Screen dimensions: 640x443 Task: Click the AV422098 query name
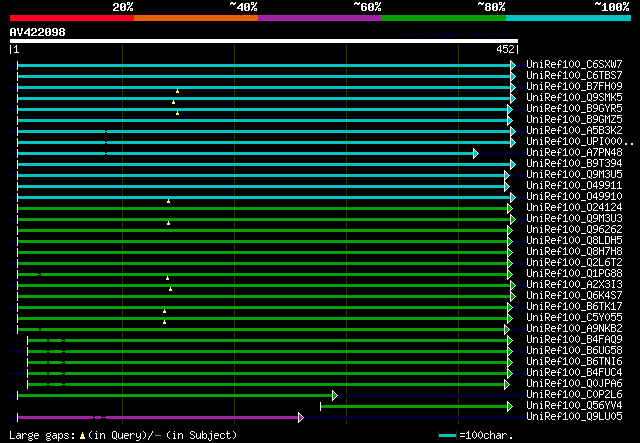37,32
